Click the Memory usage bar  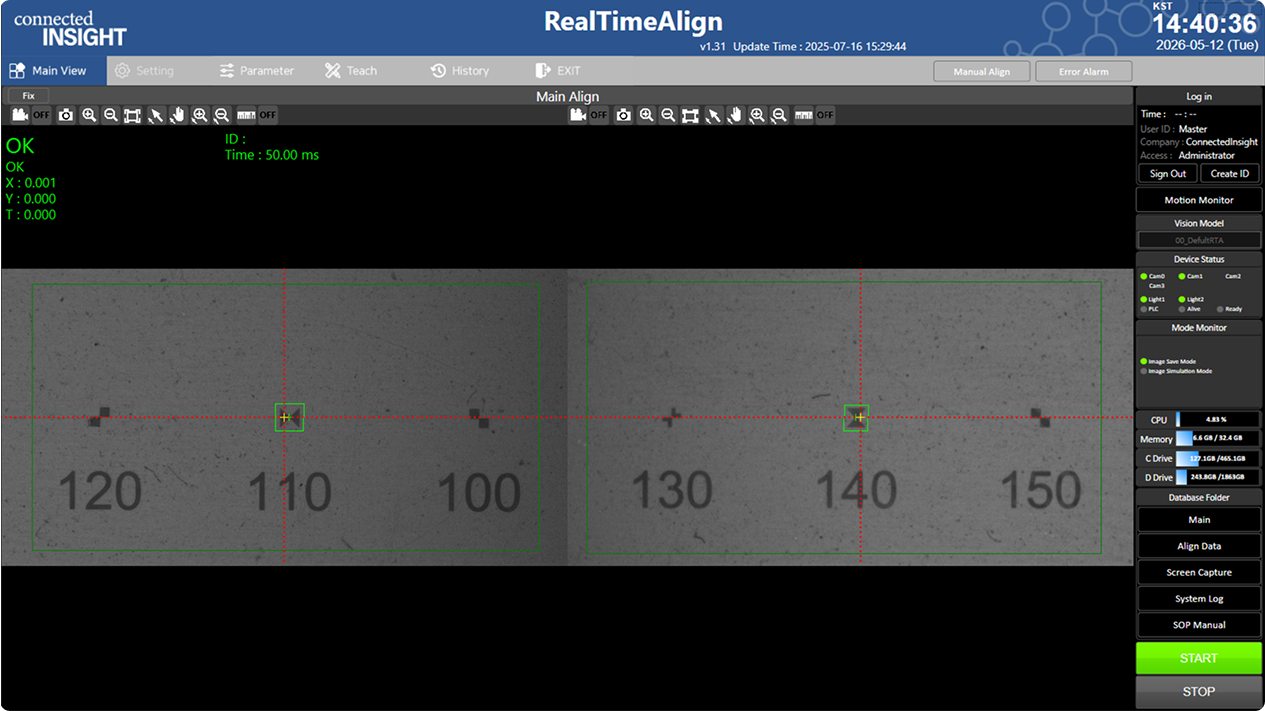tap(1218, 439)
